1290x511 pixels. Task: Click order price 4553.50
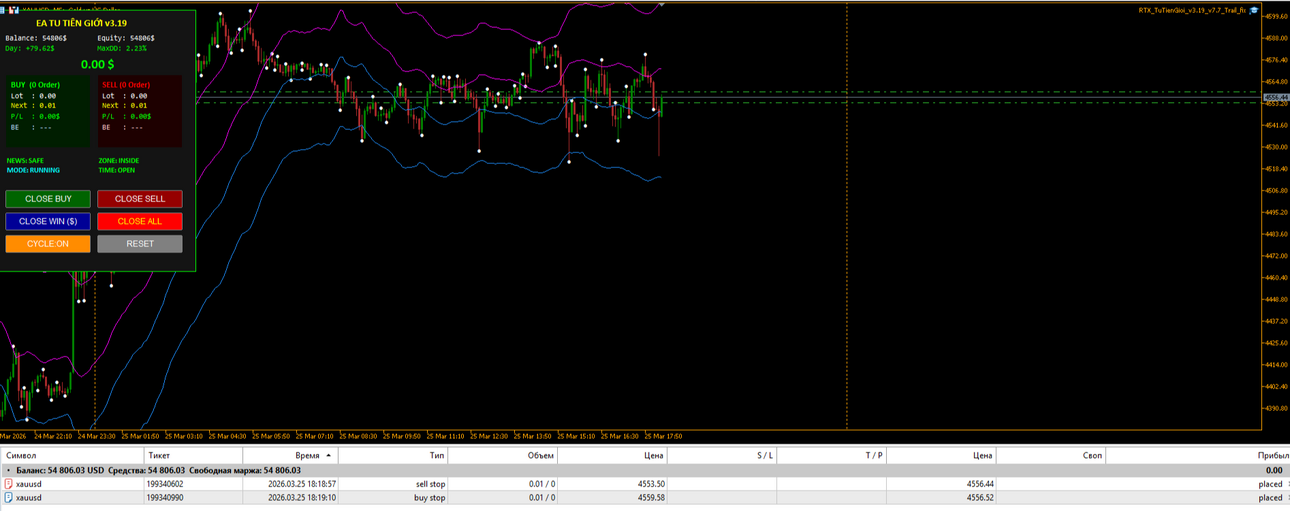[651, 484]
